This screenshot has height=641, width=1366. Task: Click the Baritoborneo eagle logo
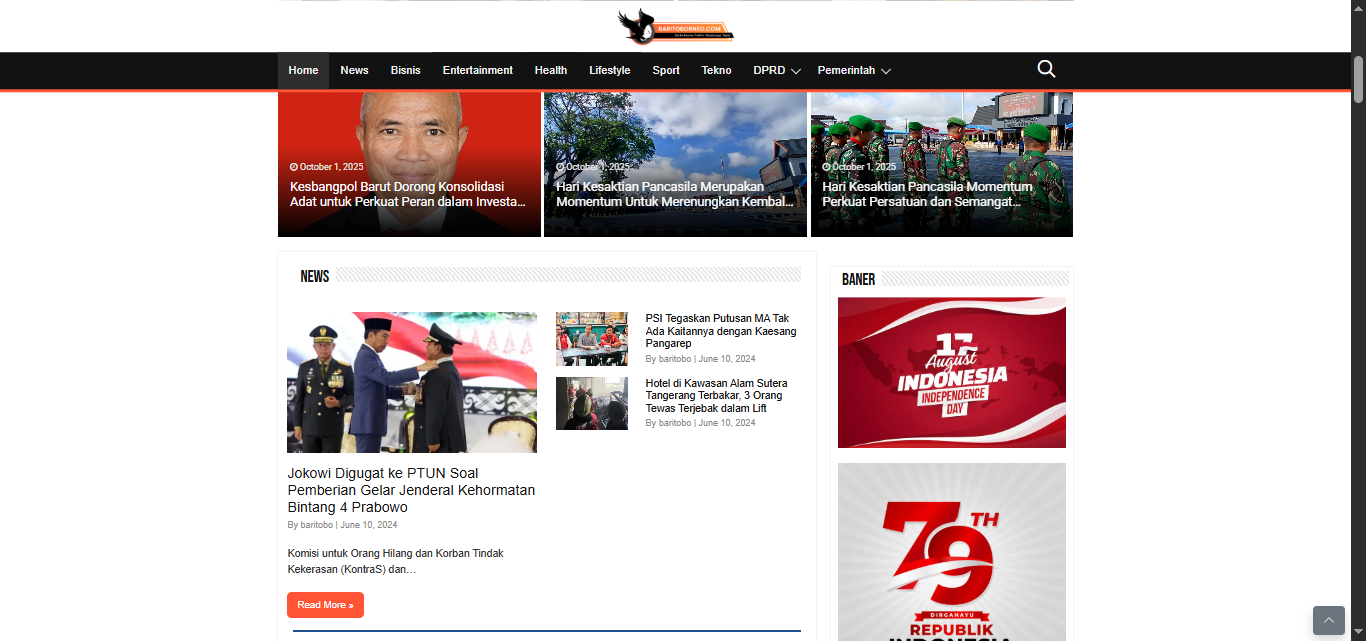[676, 27]
